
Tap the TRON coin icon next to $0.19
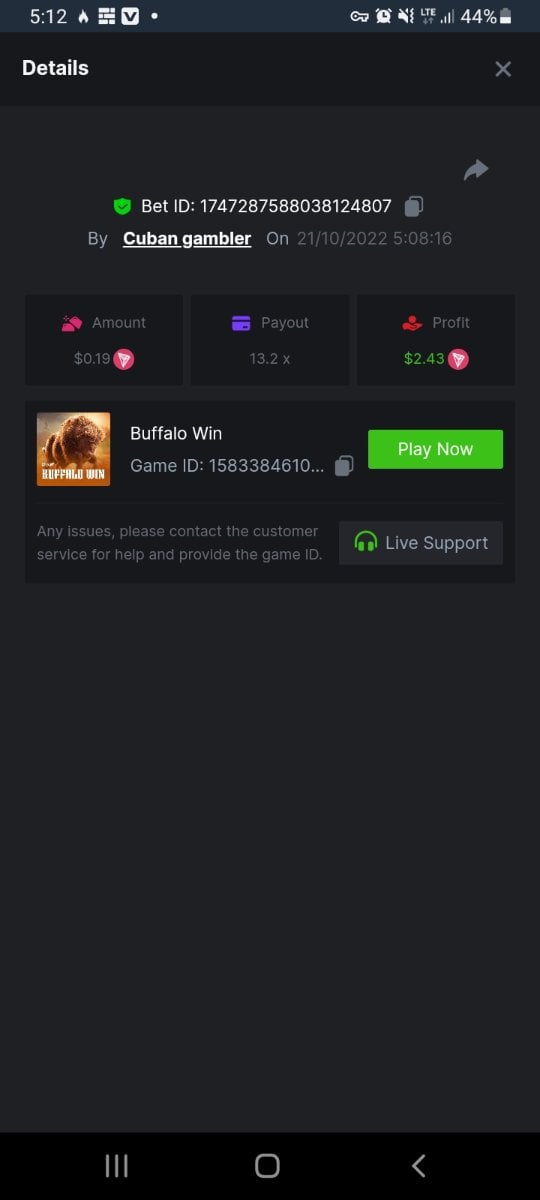click(123, 359)
